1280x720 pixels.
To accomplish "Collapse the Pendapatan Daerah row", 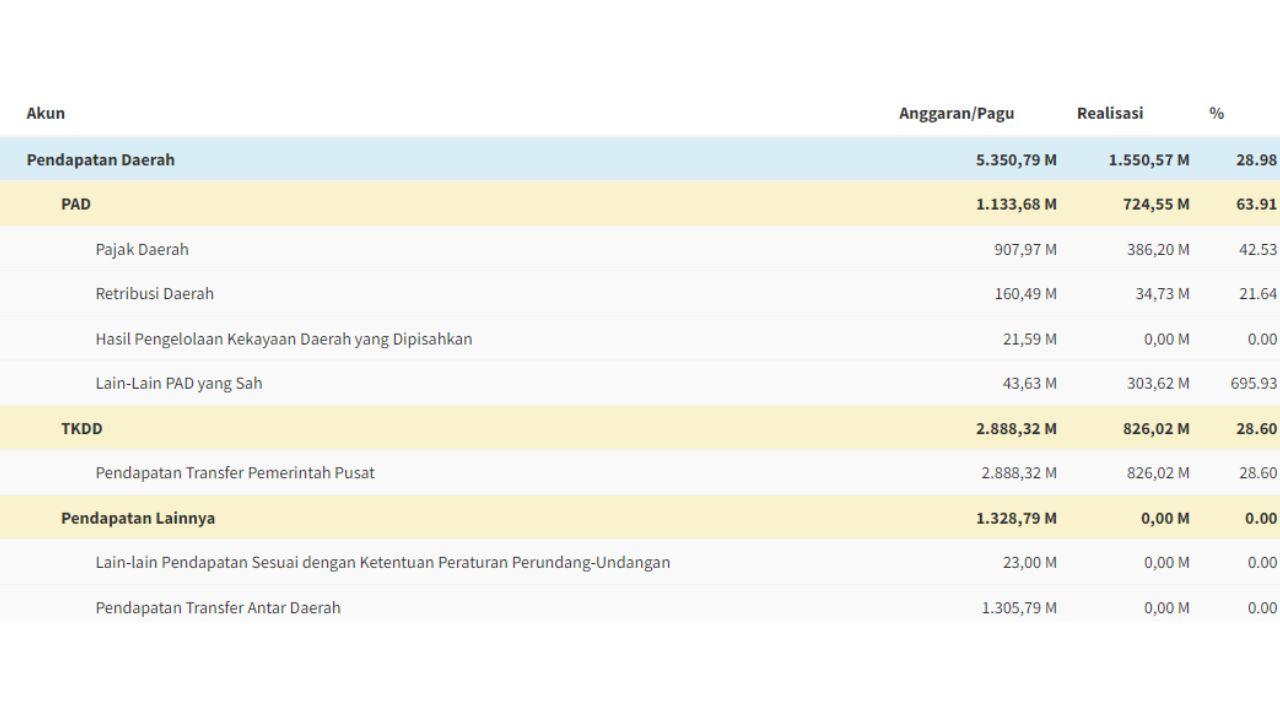I will point(100,160).
